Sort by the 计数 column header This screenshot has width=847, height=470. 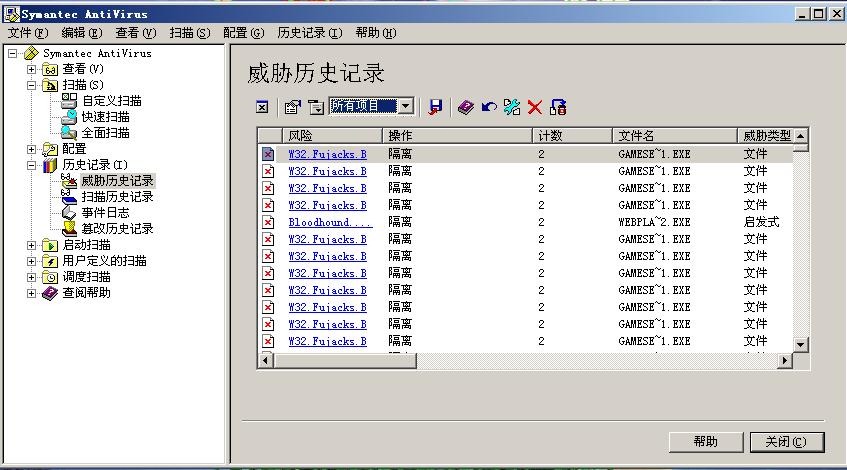point(573,136)
